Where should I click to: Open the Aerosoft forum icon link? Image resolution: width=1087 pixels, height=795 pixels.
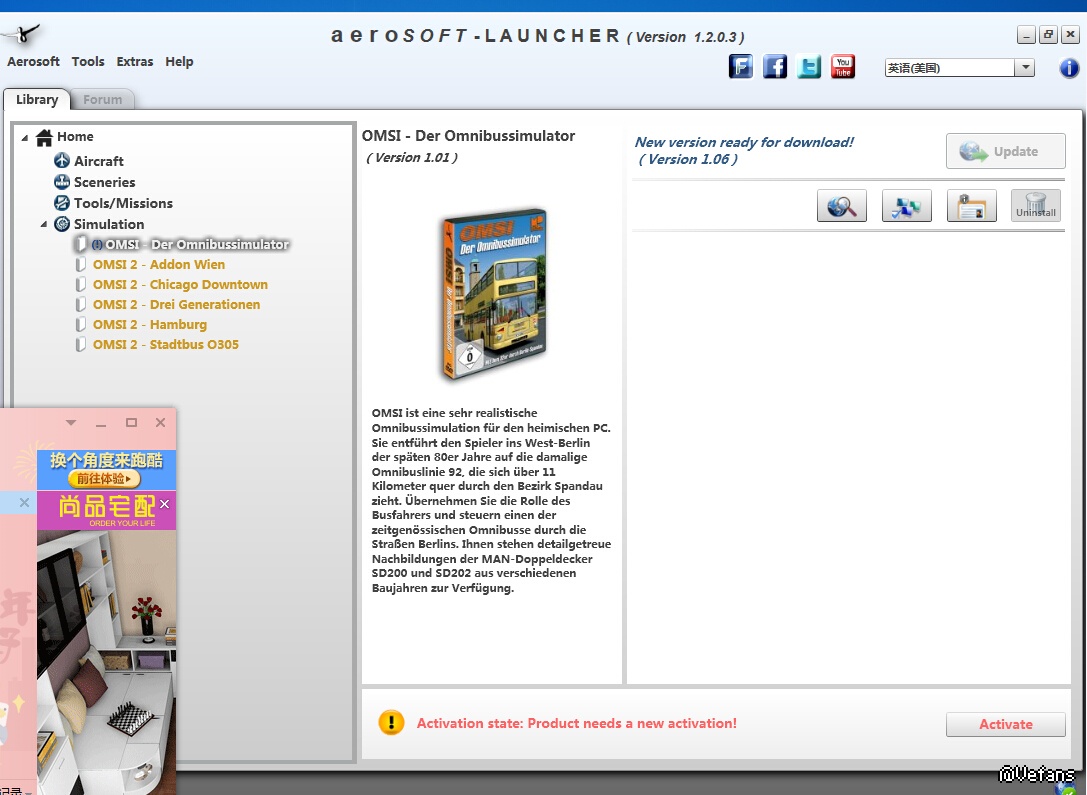click(x=740, y=67)
